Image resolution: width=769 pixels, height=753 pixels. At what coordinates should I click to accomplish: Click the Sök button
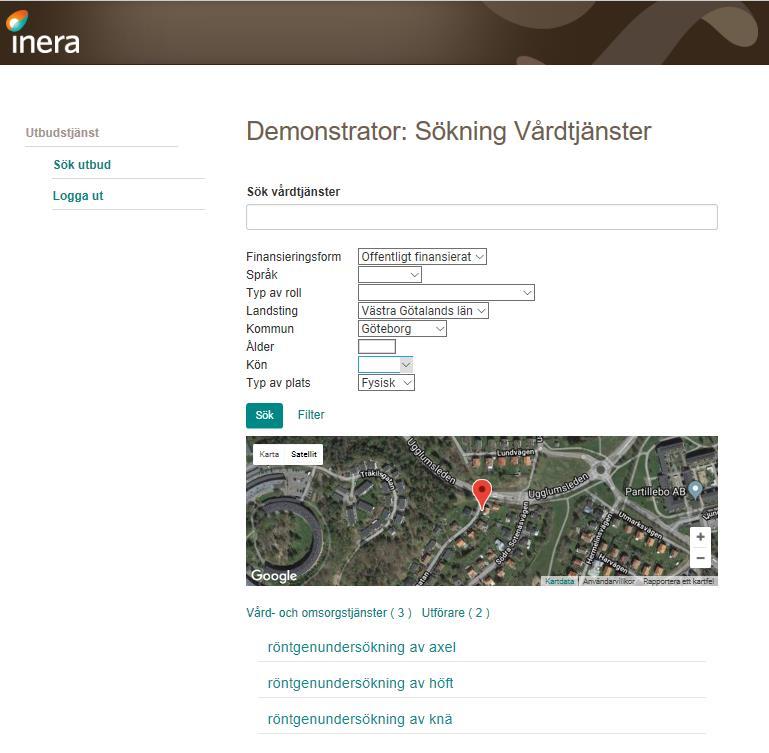pos(264,415)
